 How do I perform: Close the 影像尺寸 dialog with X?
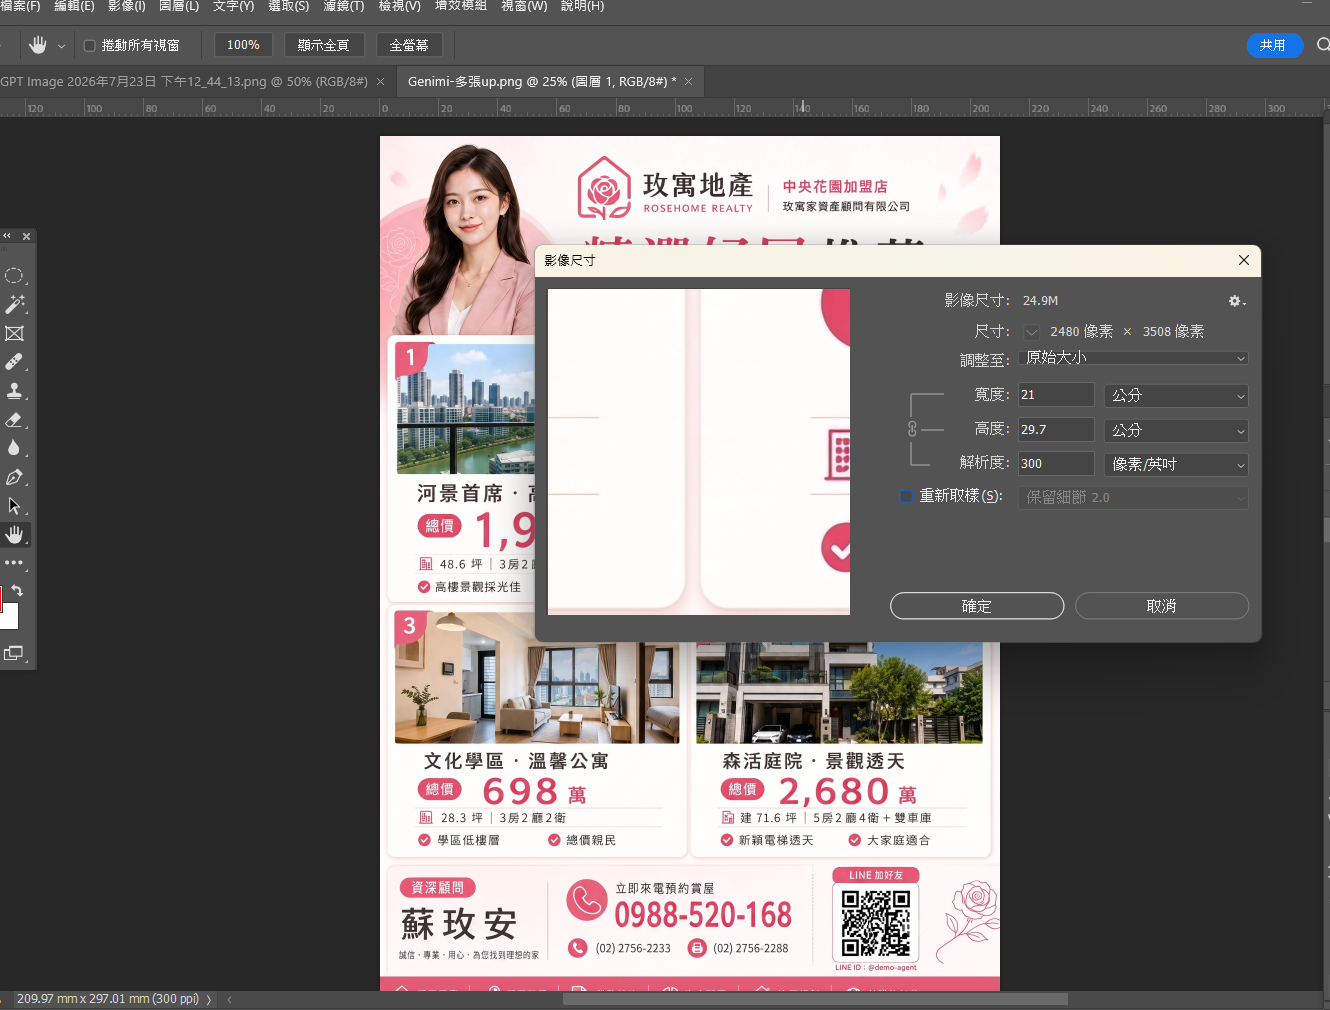pos(1243,260)
